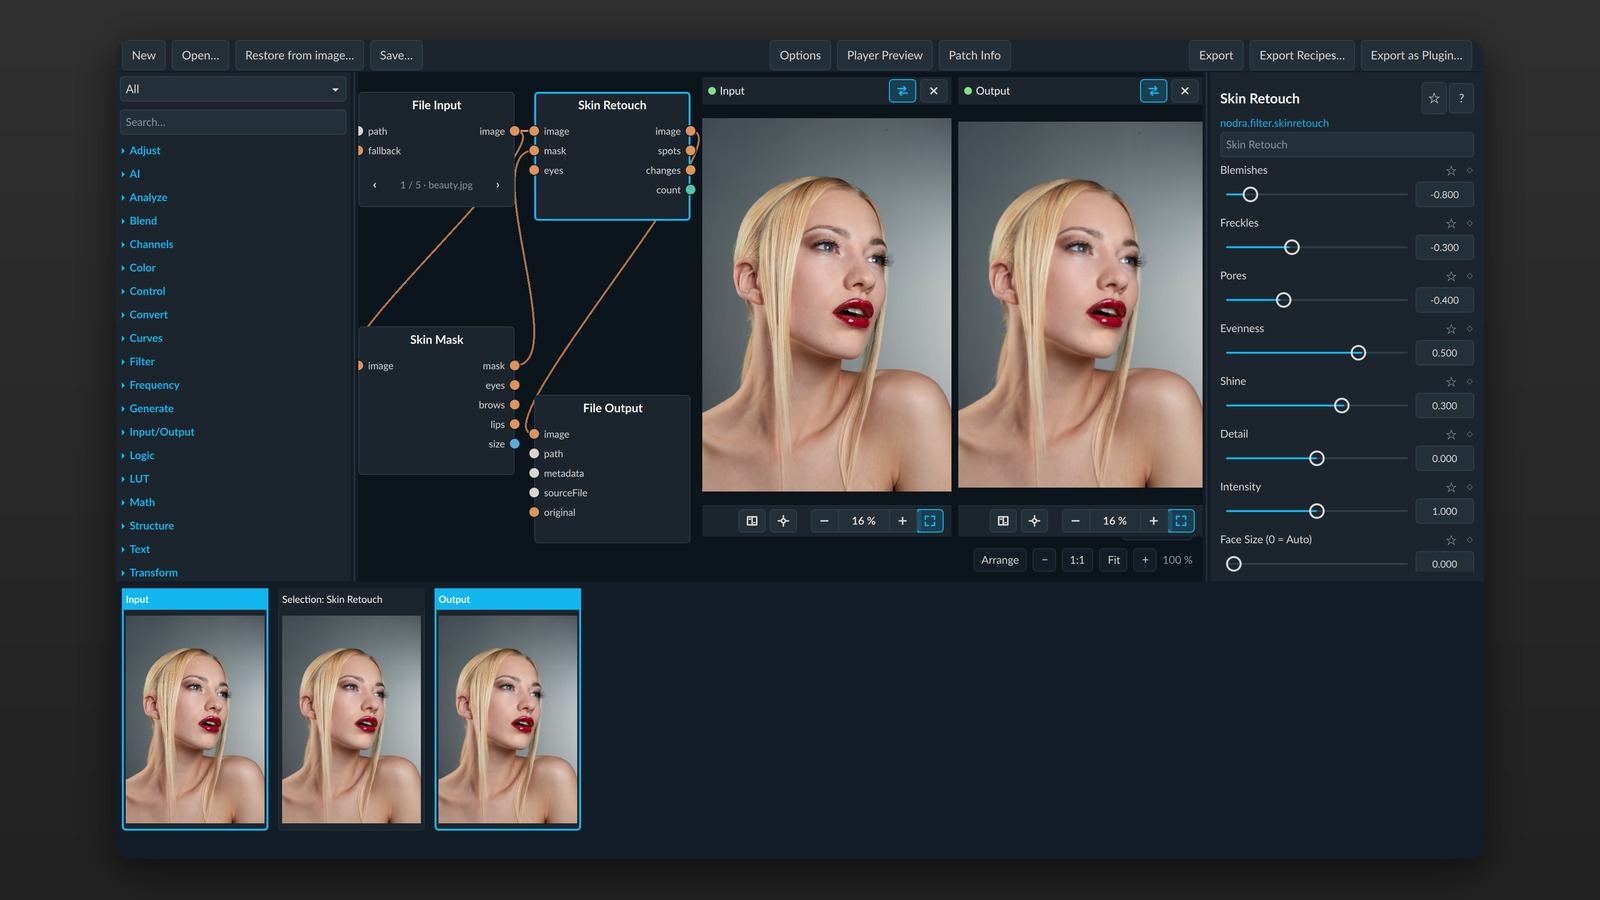Click the New button
The height and width of the screenshot is (900, 1600).
(x=144, y=55)
